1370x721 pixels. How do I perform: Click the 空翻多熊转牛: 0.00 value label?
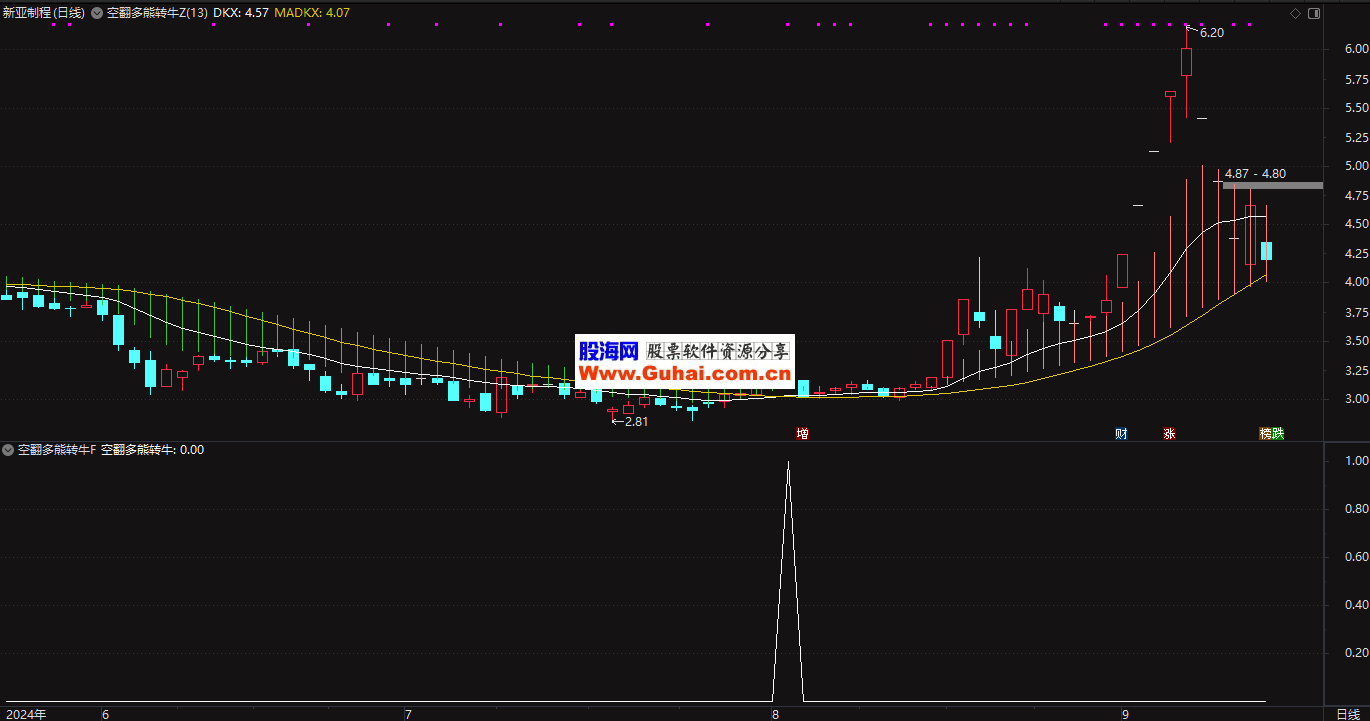click(x=152, y=450)
